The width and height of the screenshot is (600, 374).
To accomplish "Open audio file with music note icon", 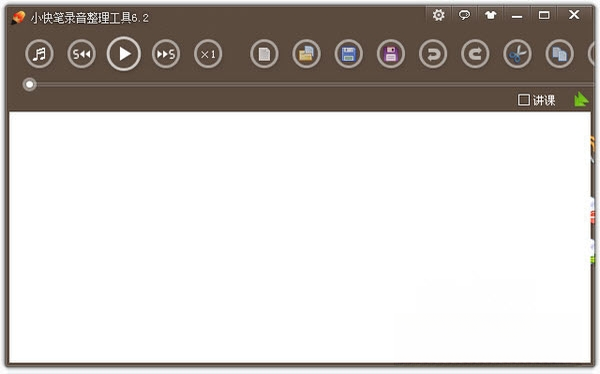I will (39, 54).
